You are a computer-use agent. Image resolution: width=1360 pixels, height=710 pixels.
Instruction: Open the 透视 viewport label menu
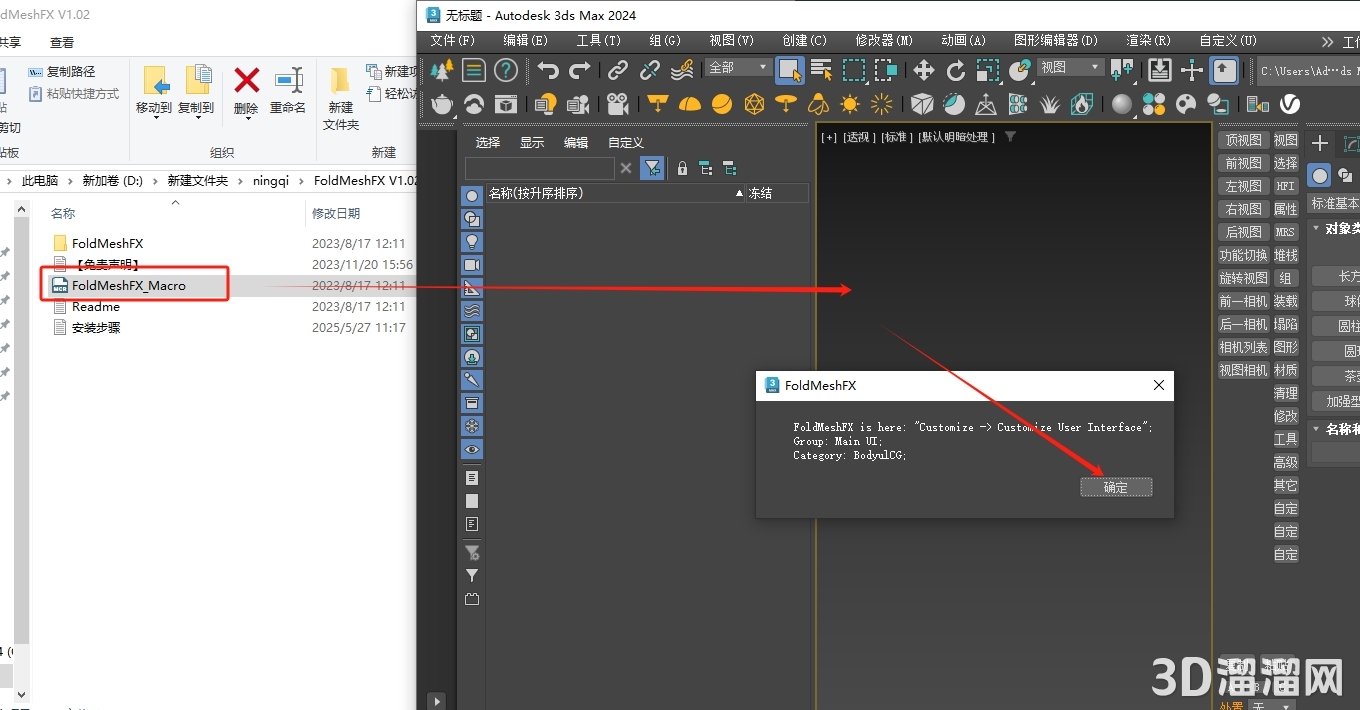tap(859, 137)
